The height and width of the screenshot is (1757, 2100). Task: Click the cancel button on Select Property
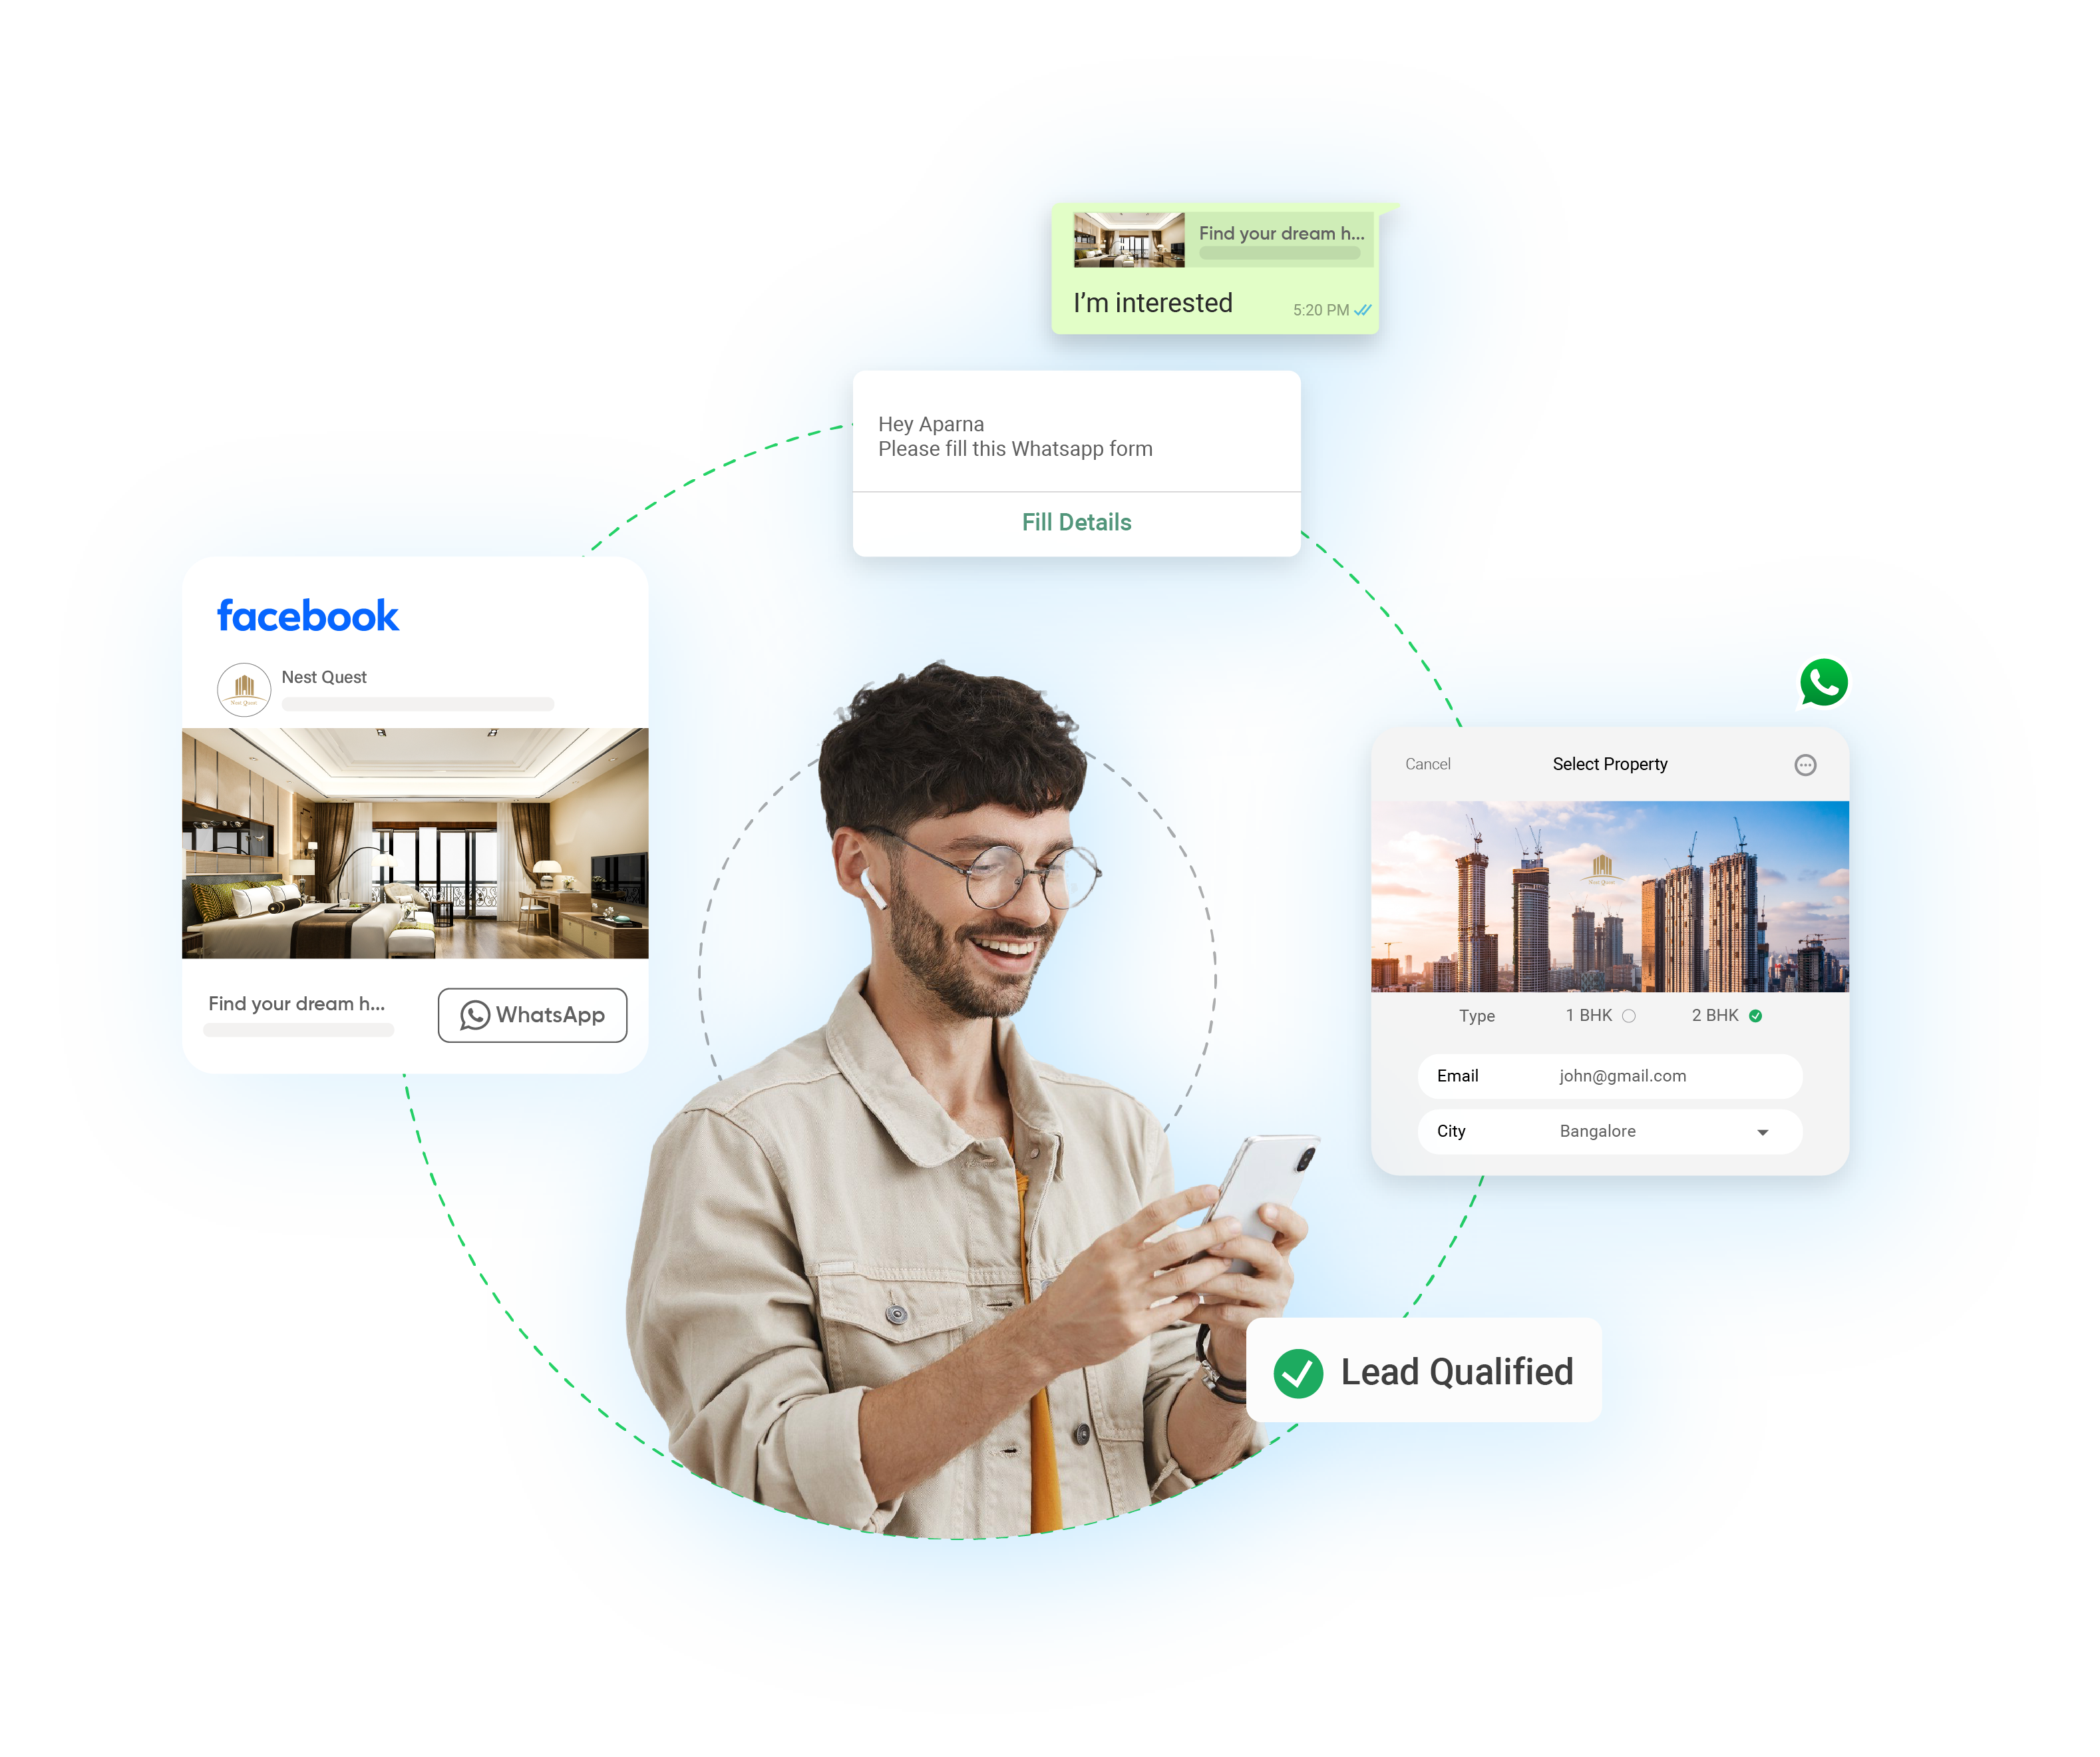click(x=1429, y=763)
